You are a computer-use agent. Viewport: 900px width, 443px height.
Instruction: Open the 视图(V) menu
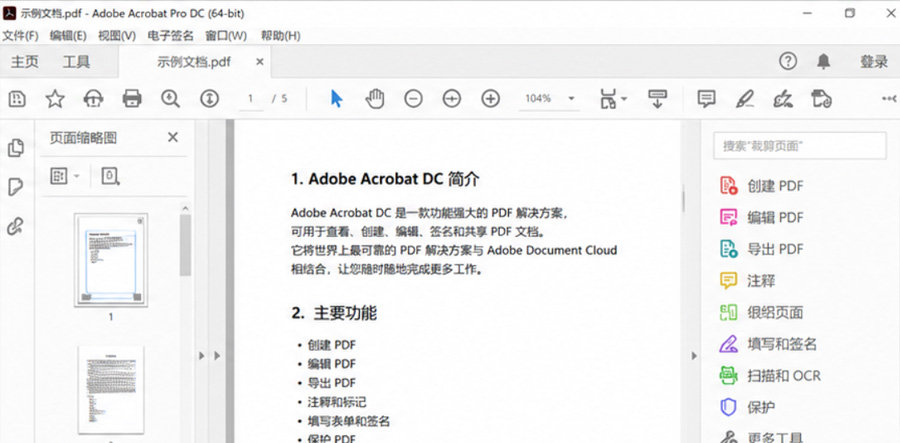[117, 36]
